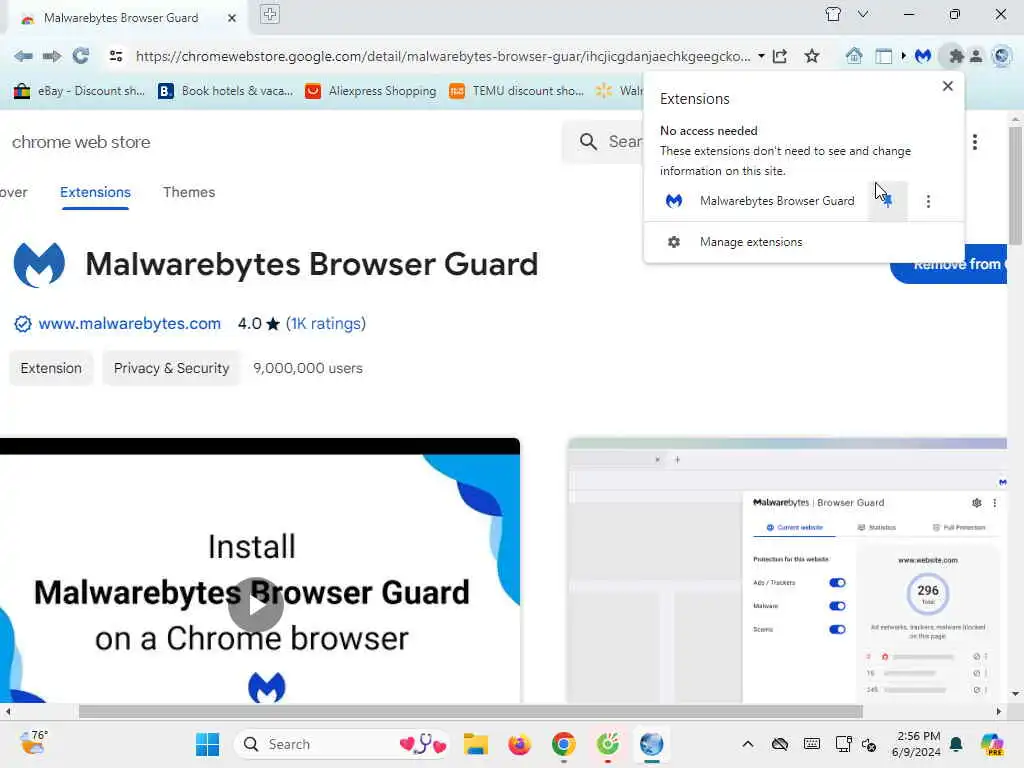Click the vertical scrollbar down arrow

point(1015,694)
